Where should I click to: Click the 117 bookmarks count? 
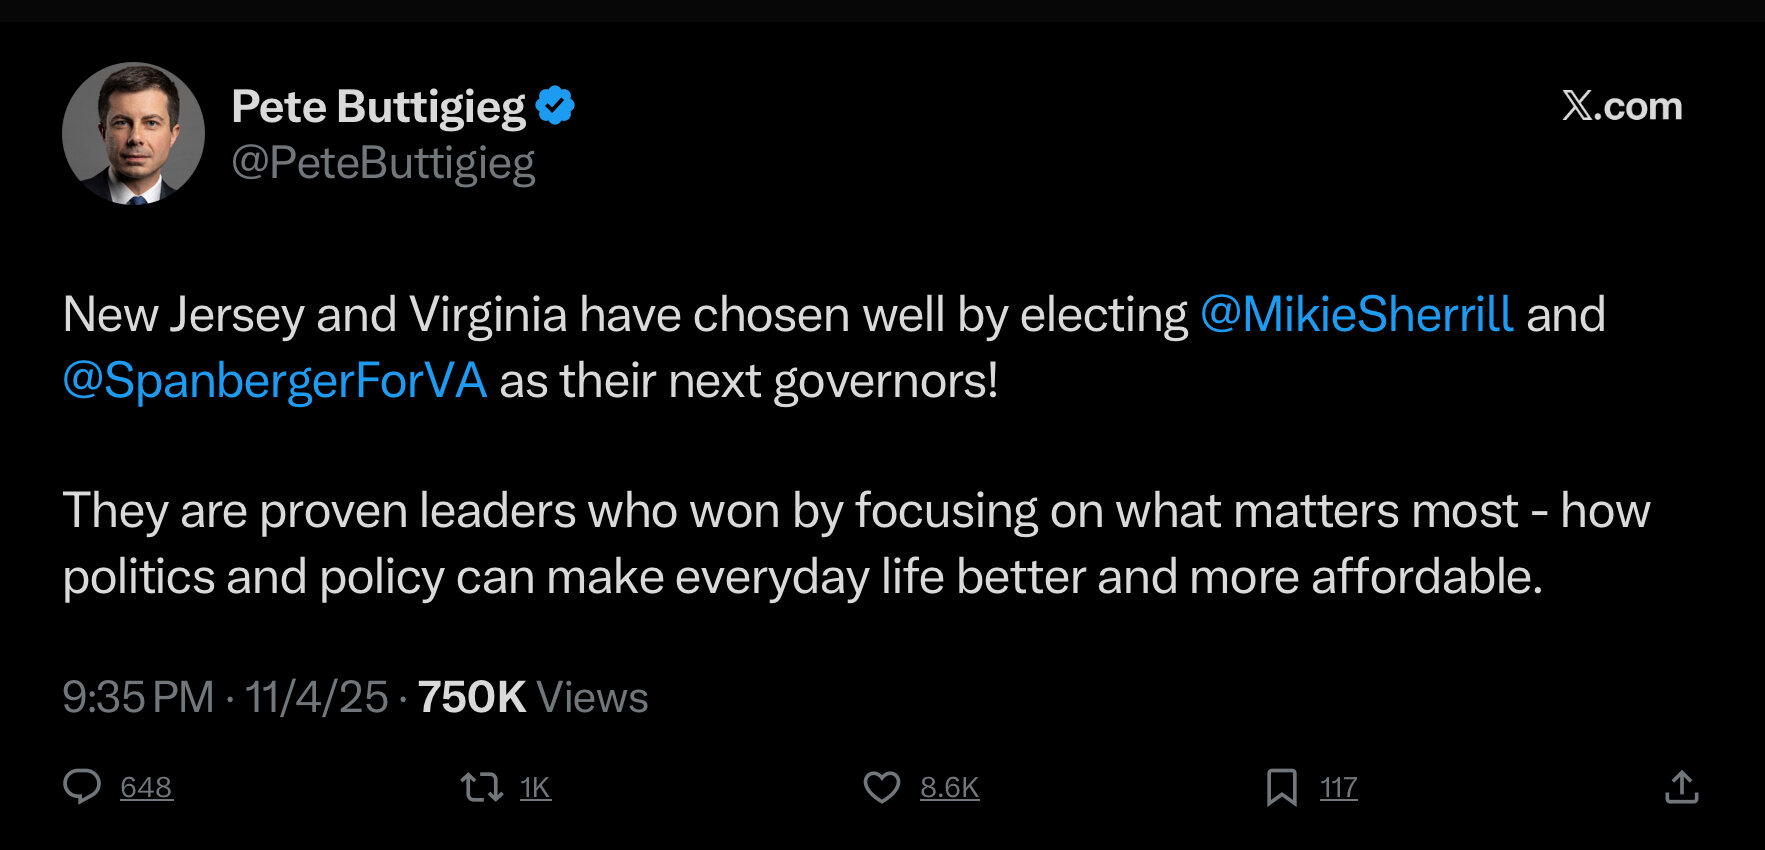[x=1338, y=788]
